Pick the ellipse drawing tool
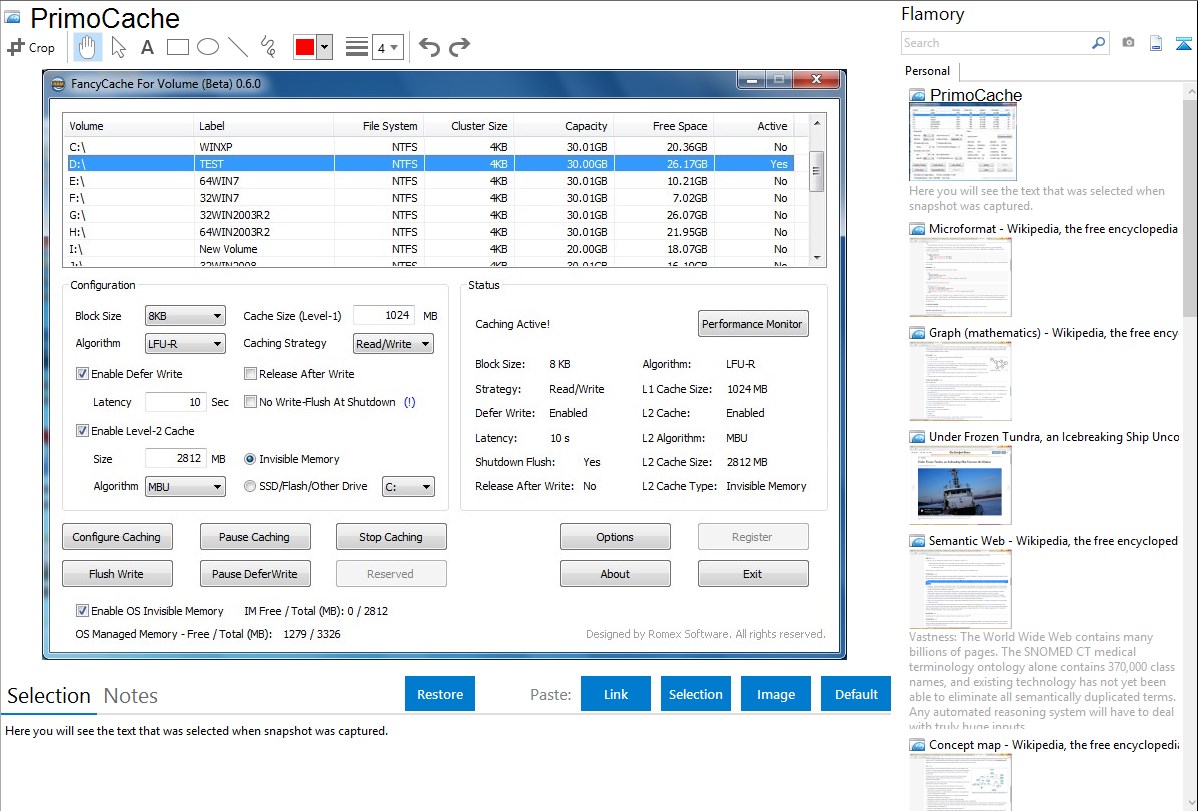 point(208,47)
